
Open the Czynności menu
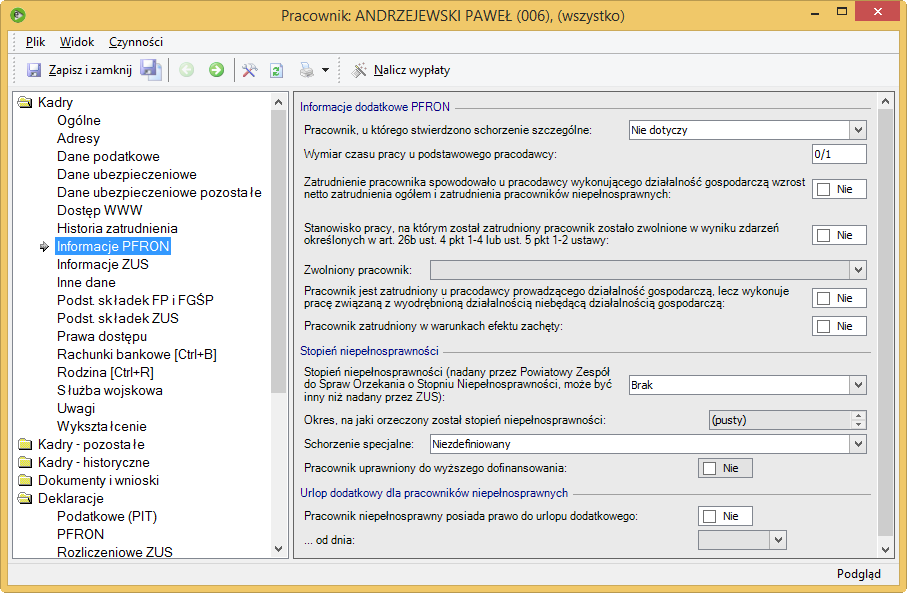136,42
